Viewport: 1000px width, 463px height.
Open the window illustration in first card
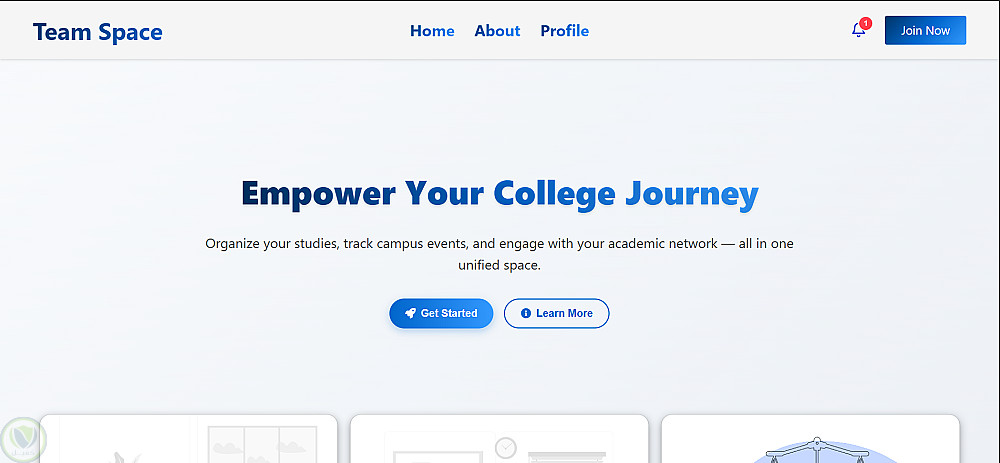[x=262, y=442]
